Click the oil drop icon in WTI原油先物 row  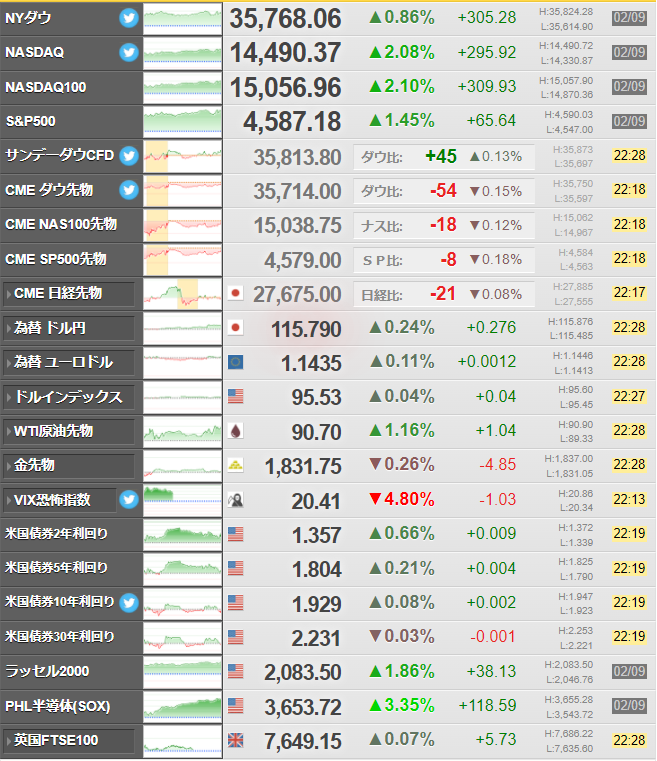[236, 431]
